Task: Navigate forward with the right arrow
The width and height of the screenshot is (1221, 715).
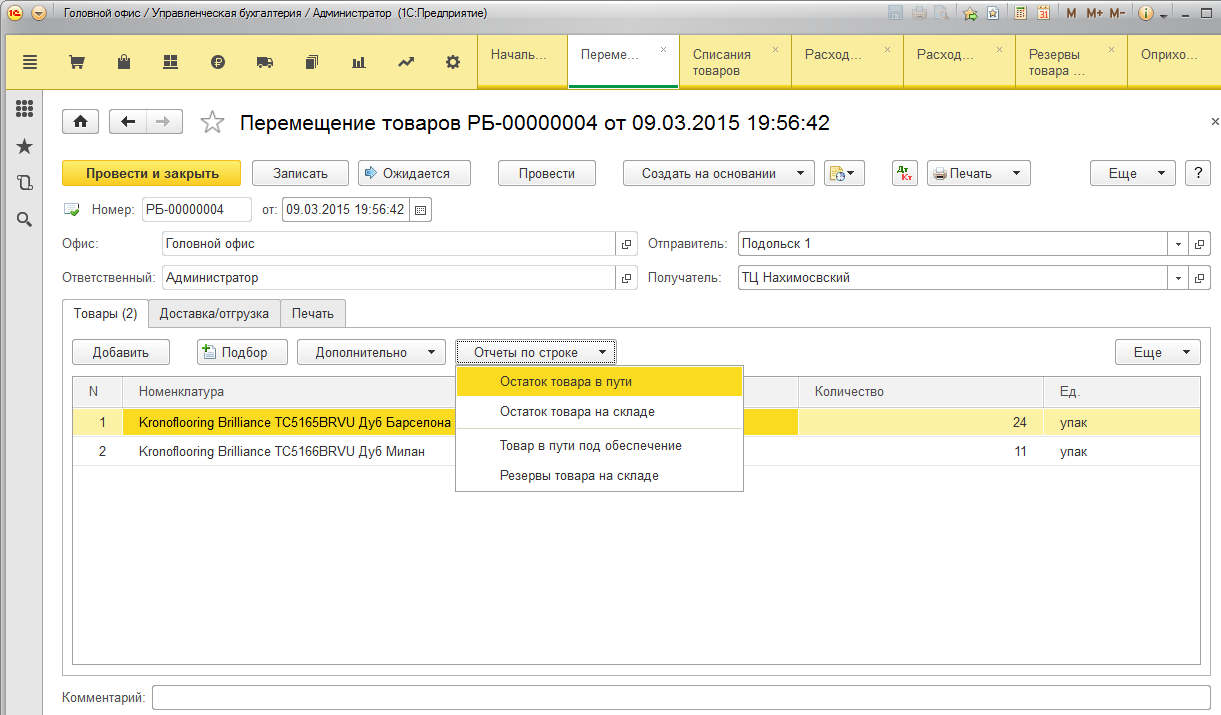Action: (x=164, y=122)
